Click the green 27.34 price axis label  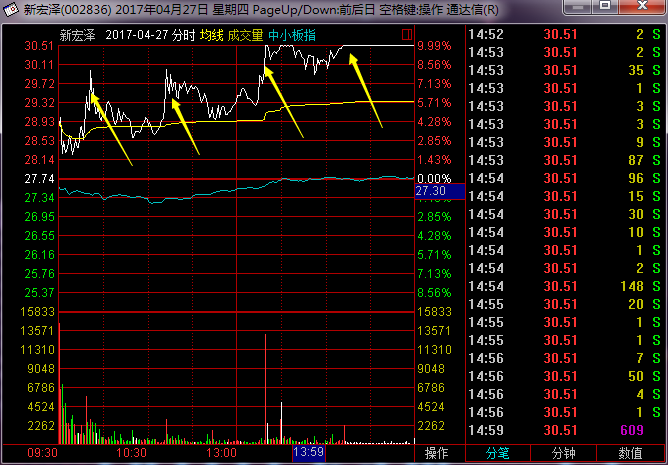[x=39, y=198]
